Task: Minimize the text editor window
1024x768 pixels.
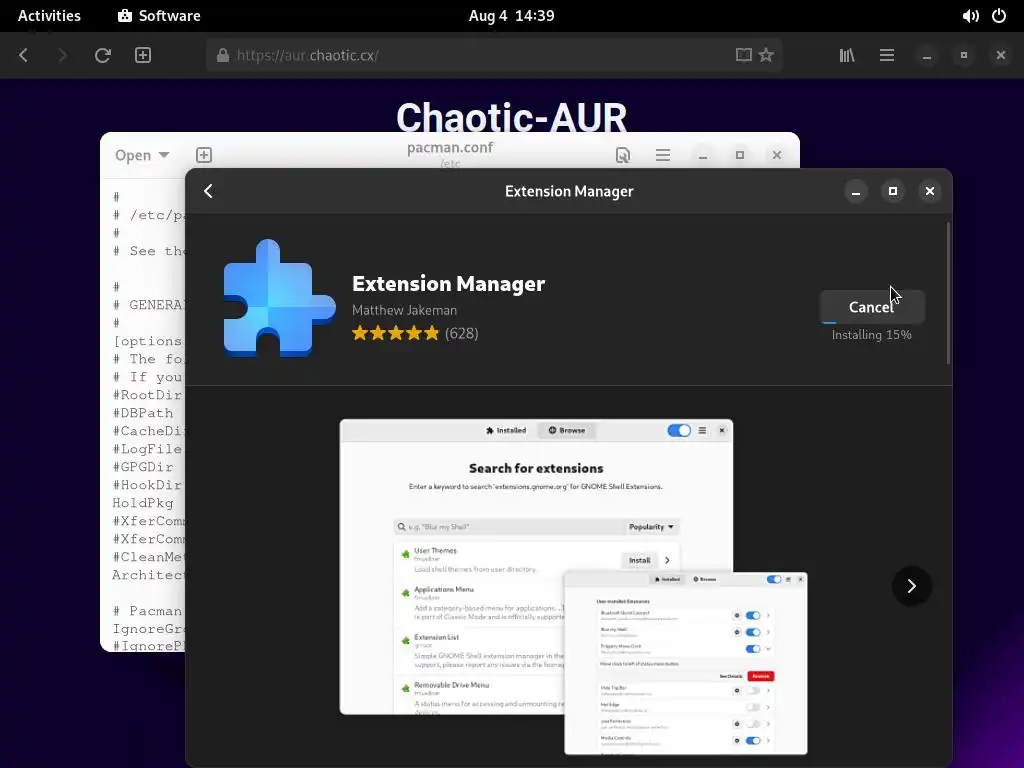Action: (703, 155)
